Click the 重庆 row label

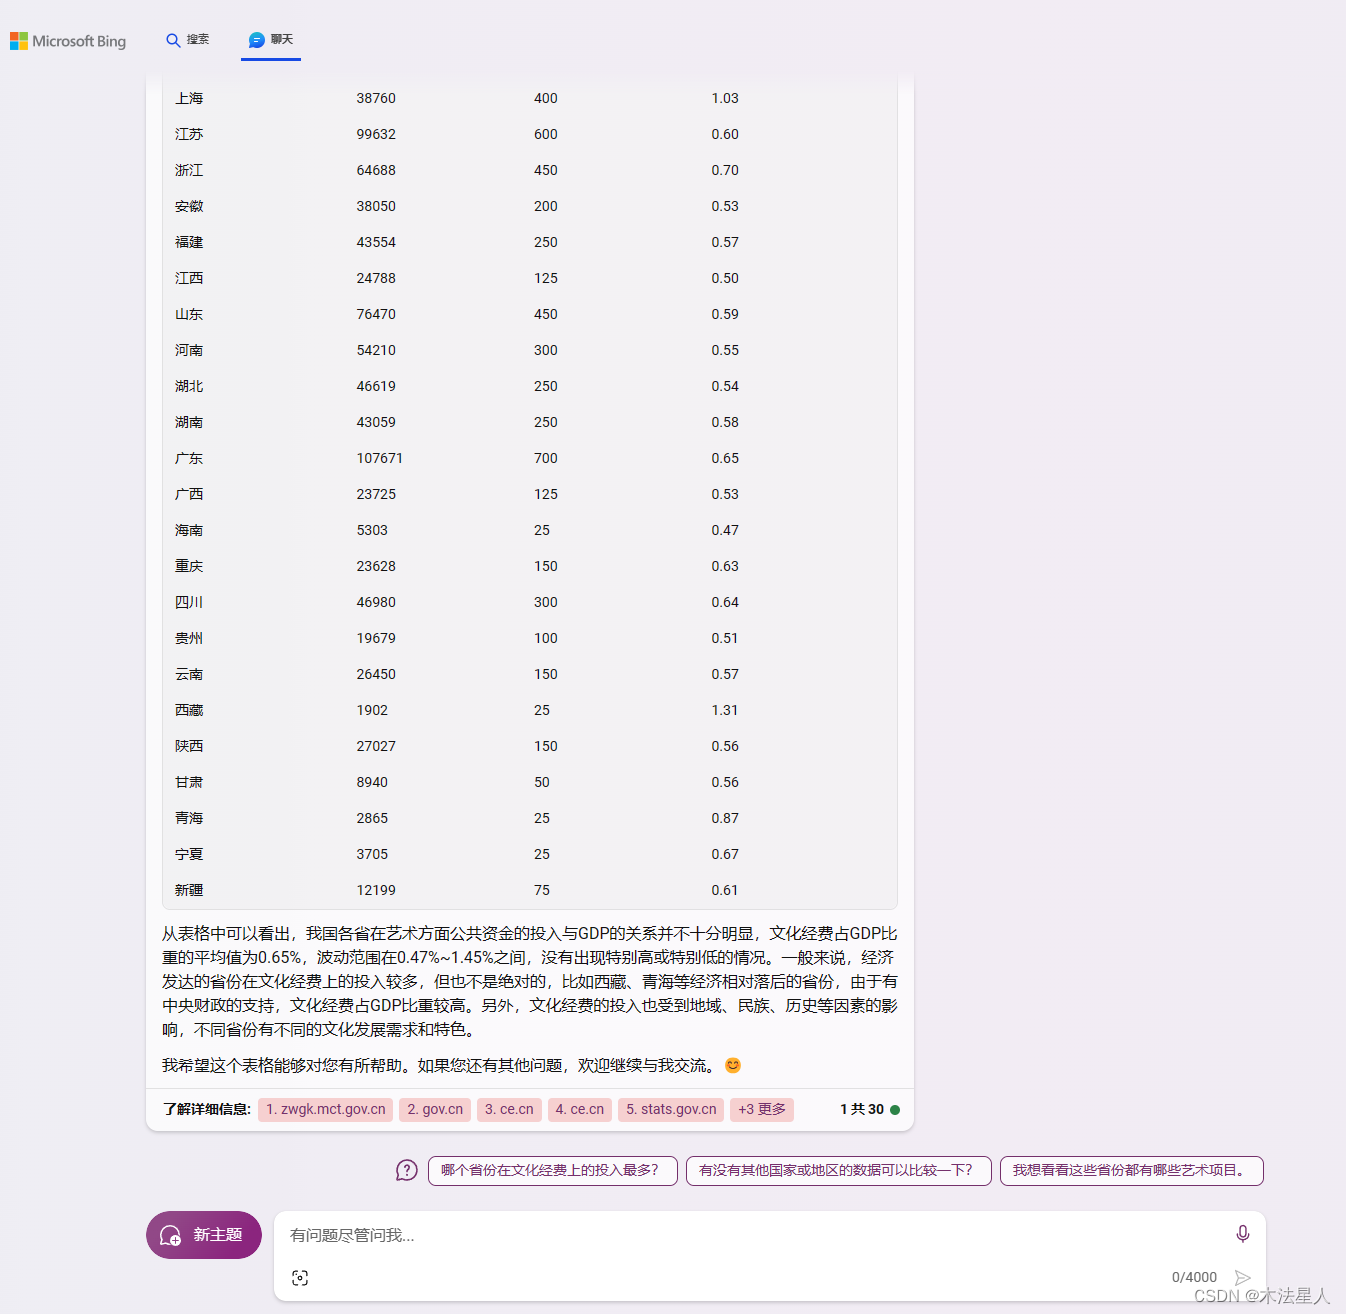189,566
